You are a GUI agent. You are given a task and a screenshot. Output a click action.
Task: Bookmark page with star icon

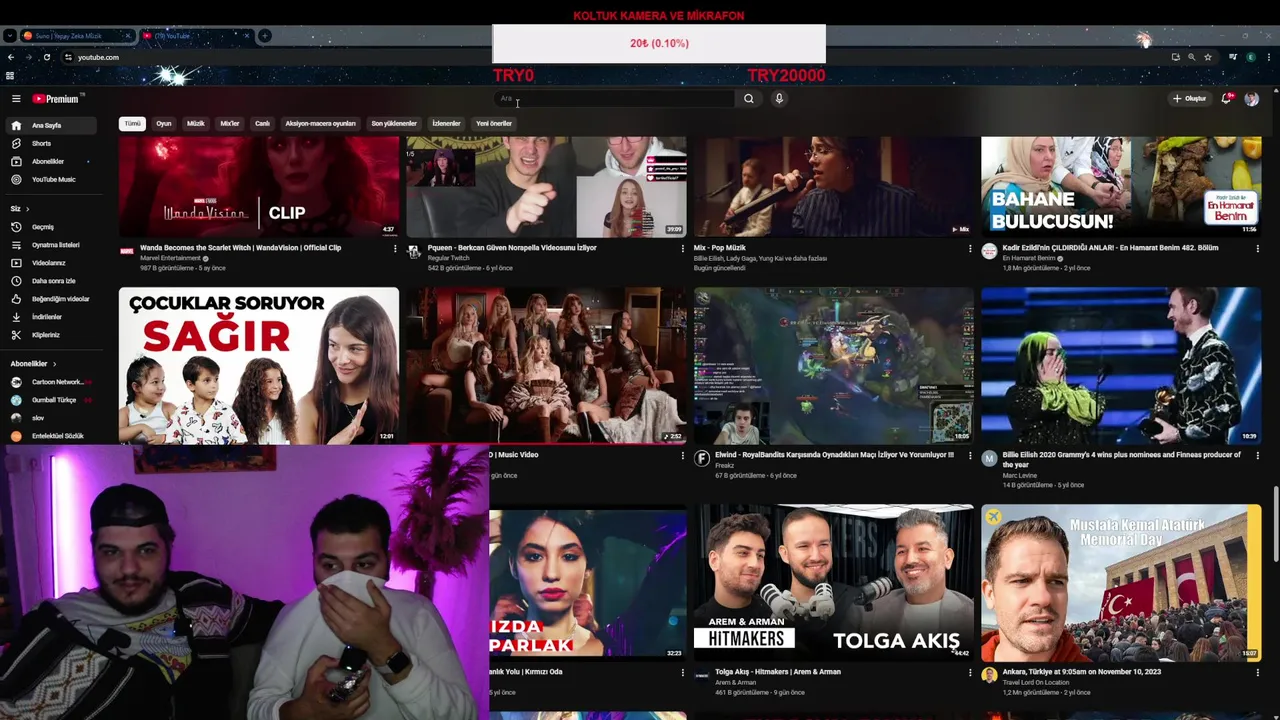coord(1208,57)
